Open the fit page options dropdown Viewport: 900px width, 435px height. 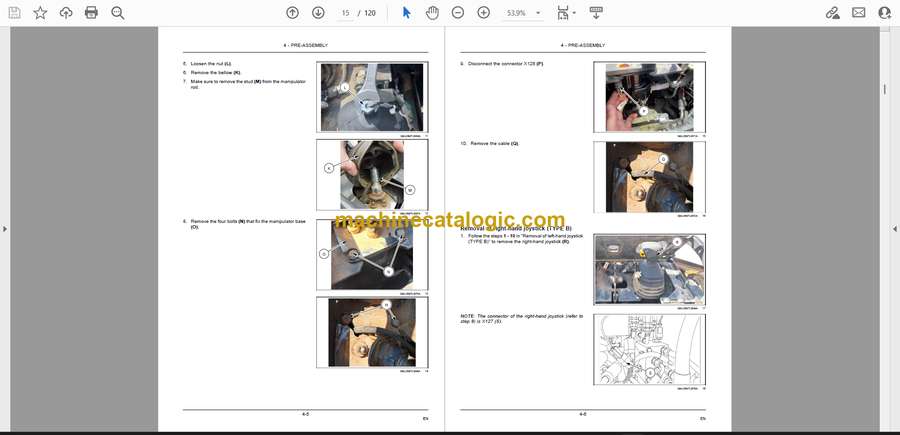tap(566, 13)
